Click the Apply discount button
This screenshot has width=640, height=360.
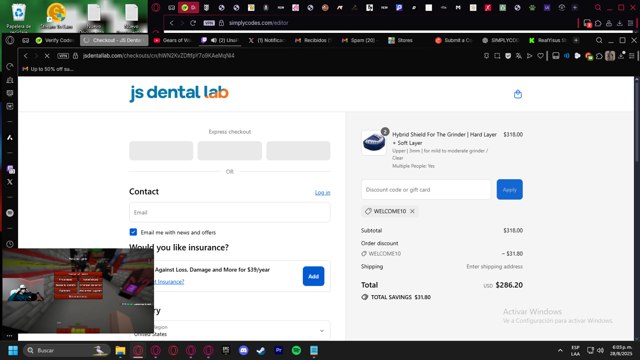(509, 189)
